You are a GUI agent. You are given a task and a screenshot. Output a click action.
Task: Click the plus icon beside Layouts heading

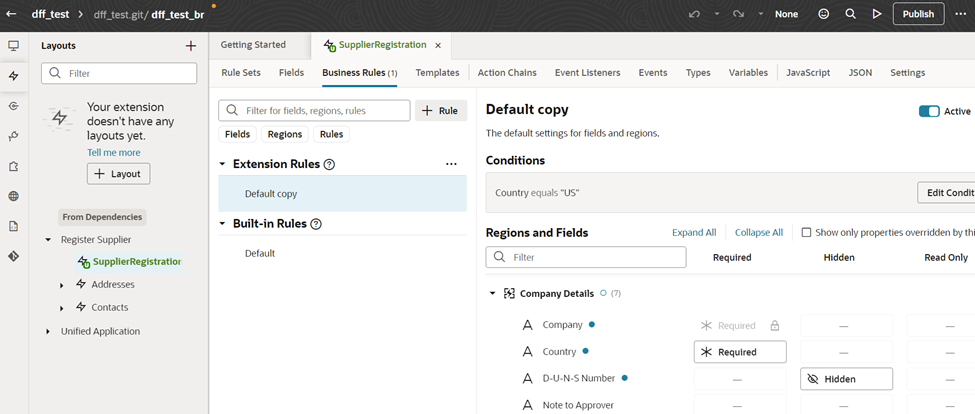(x=191, y=46)
